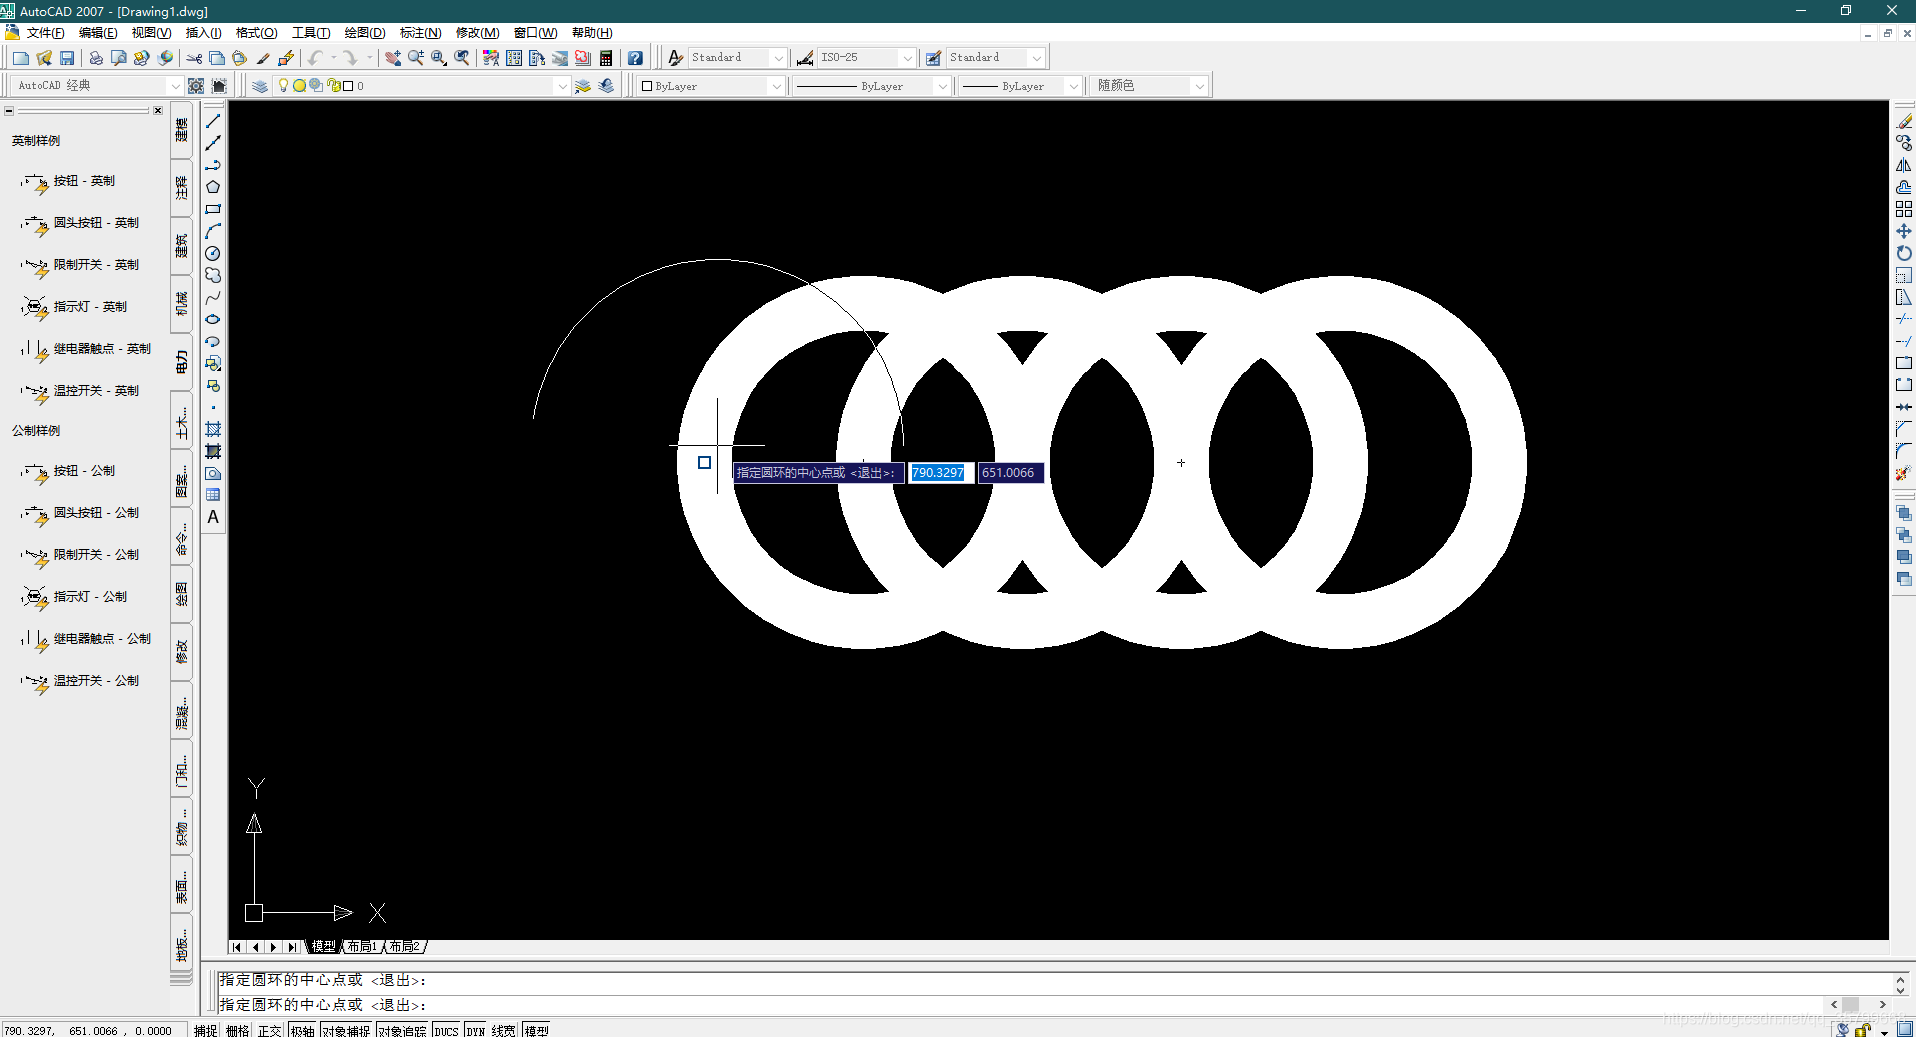The width and height of the screenshot is (1916, 1037).
Task: Close the tool palette with X button
Action: coord(158,110)
